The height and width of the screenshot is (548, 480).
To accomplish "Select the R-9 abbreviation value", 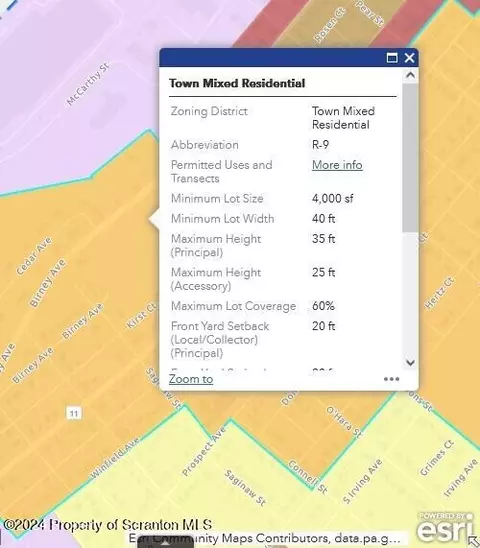I will coord(321,145).
